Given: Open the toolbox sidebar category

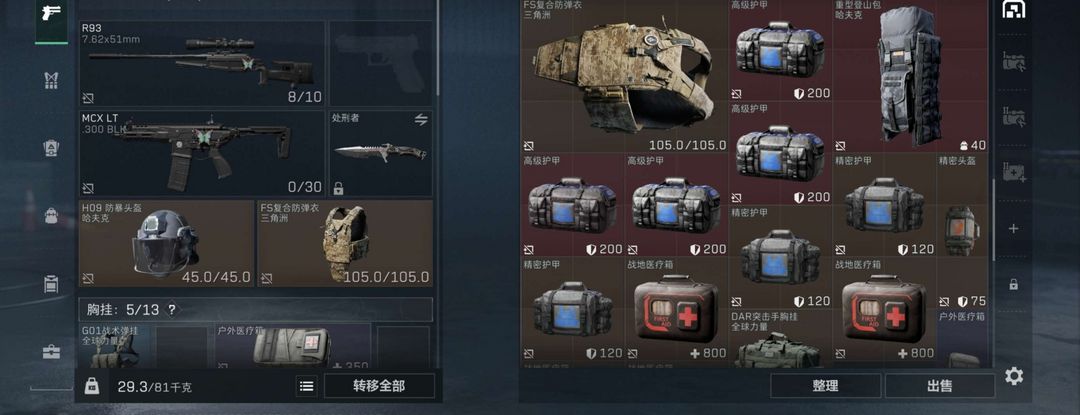Looking at the screenshot, I should point(52,352).
